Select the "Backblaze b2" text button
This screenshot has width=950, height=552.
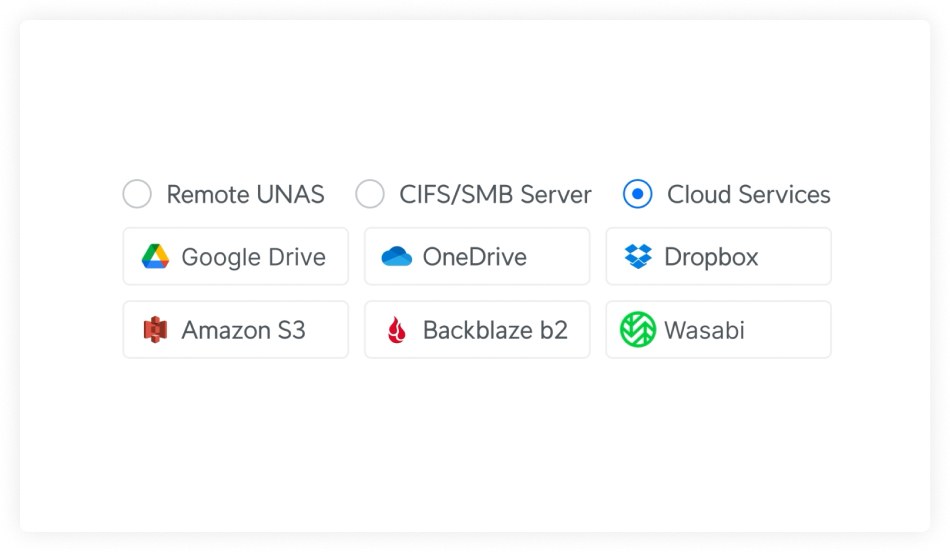point(495,330)
